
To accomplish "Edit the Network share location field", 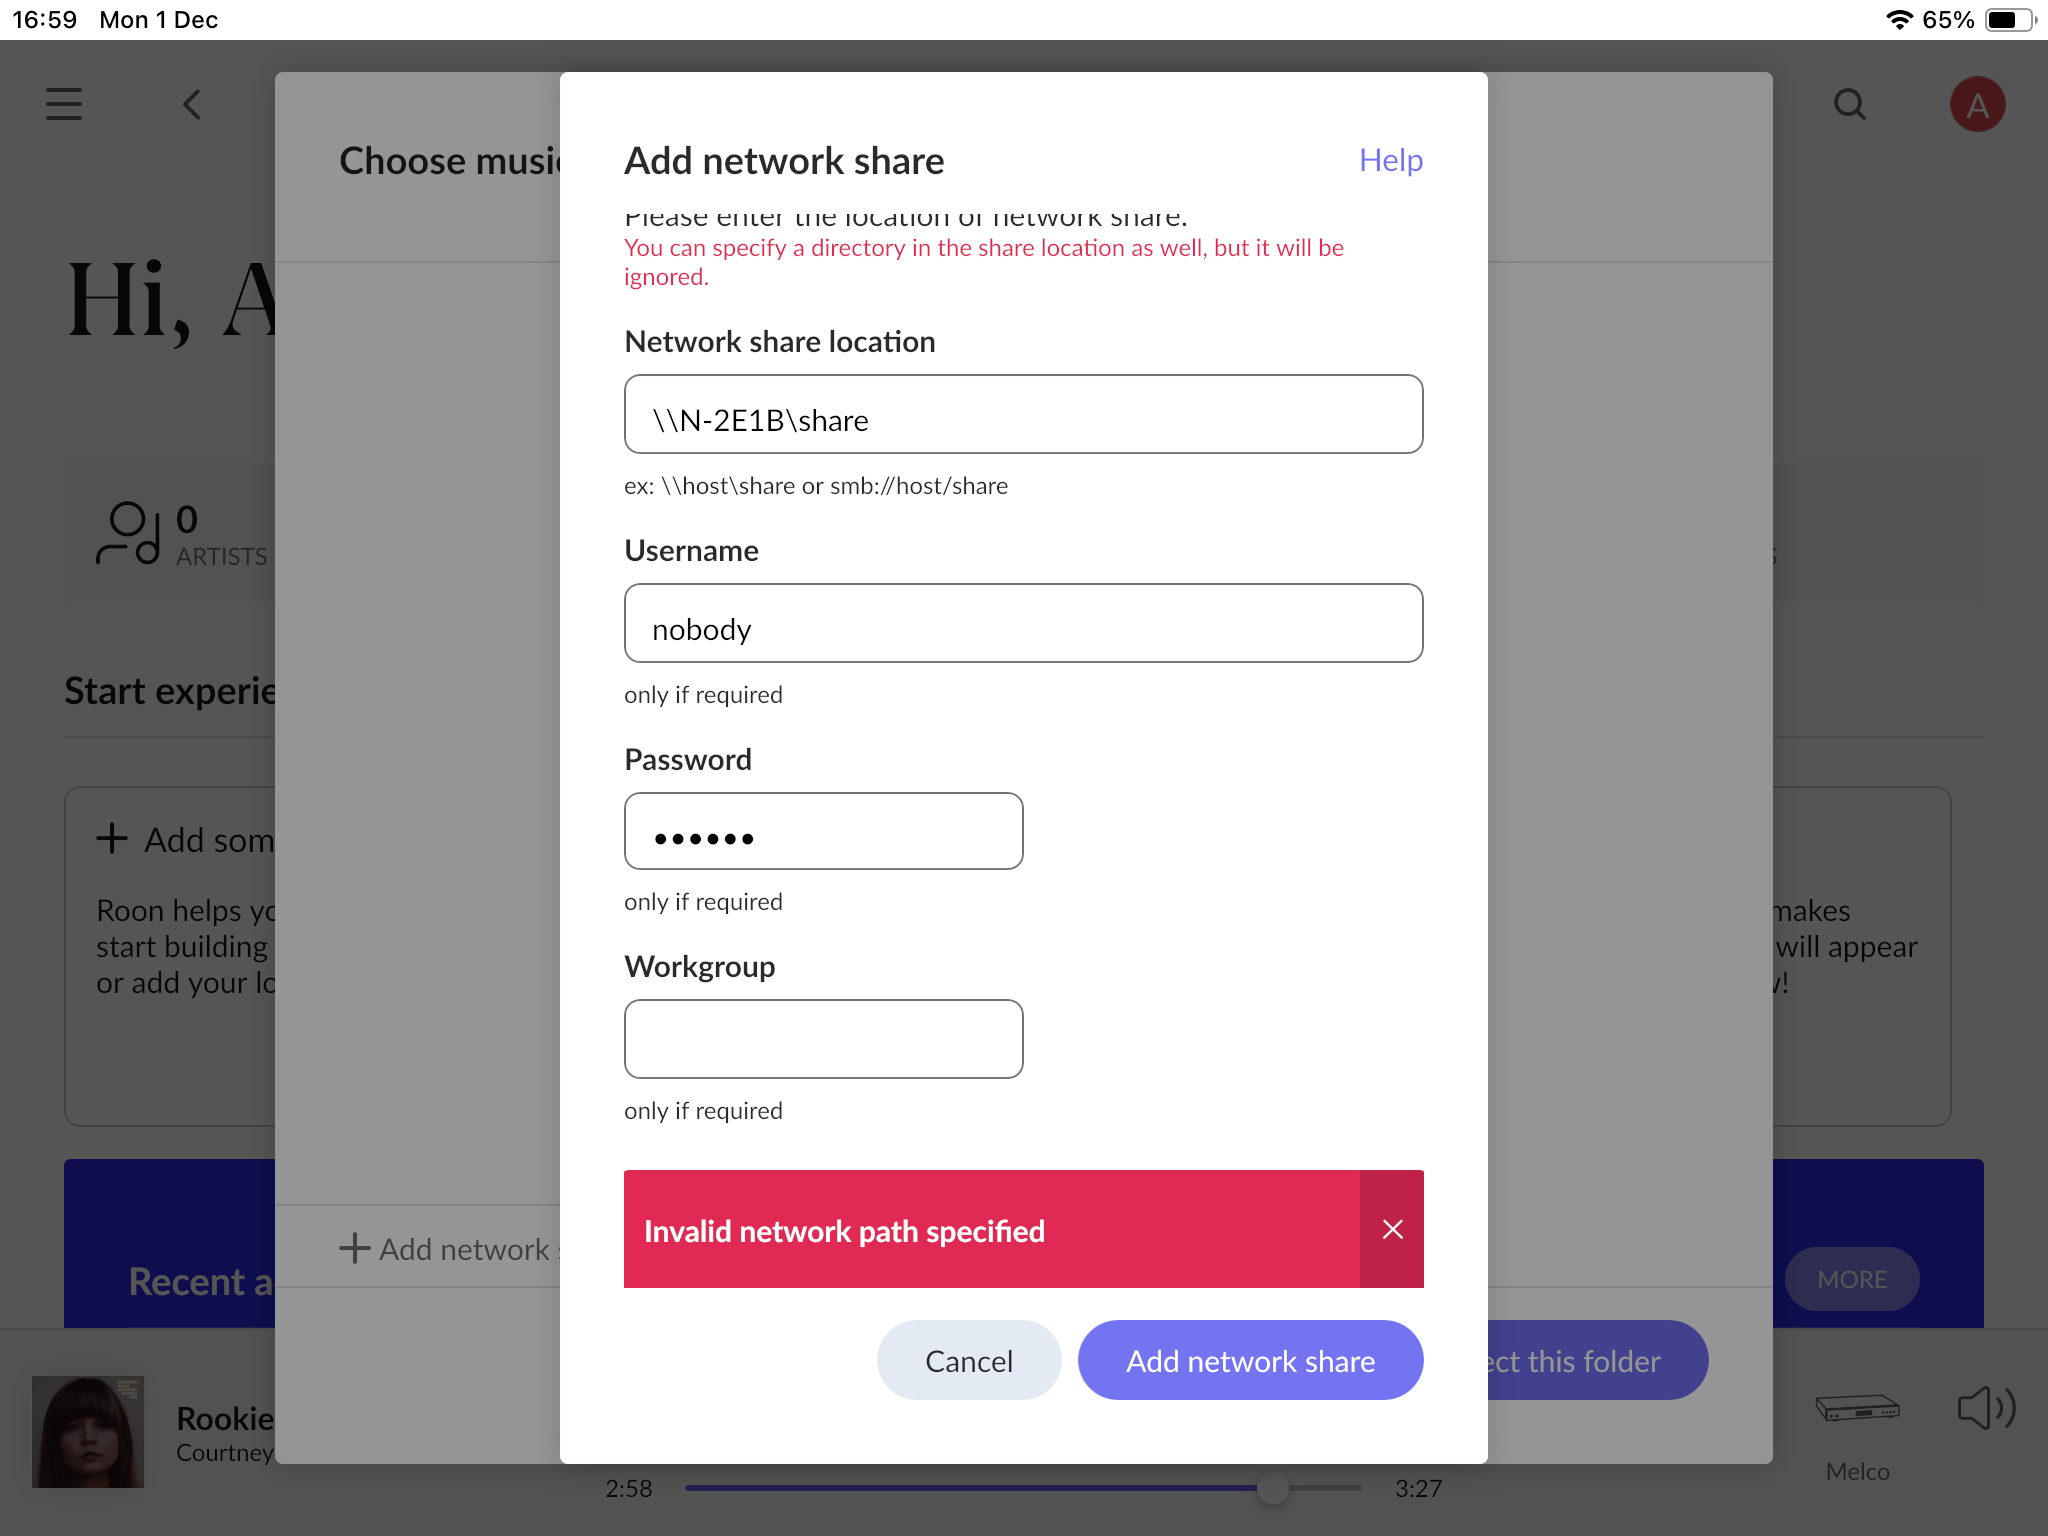I will [x=1023, y=415].
